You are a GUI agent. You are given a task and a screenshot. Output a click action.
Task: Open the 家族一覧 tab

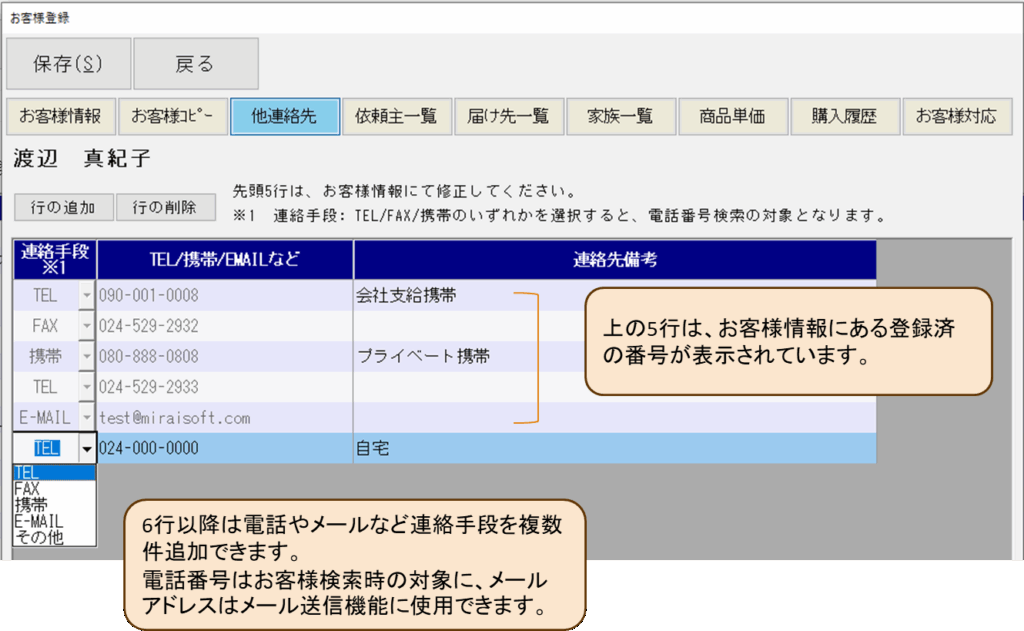coord(621,116)
